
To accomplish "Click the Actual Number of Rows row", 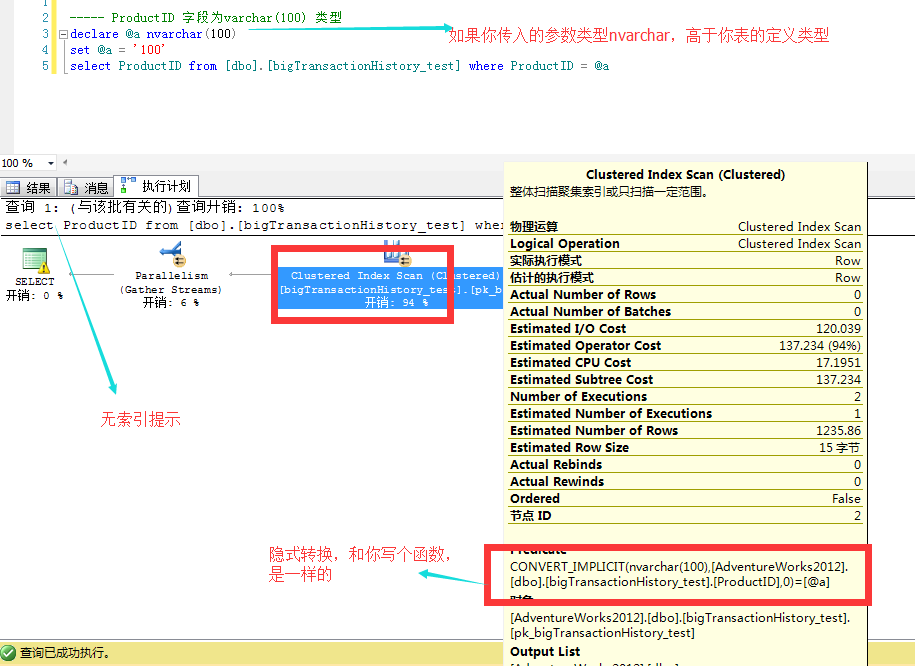I will click(x=685, y=295).
